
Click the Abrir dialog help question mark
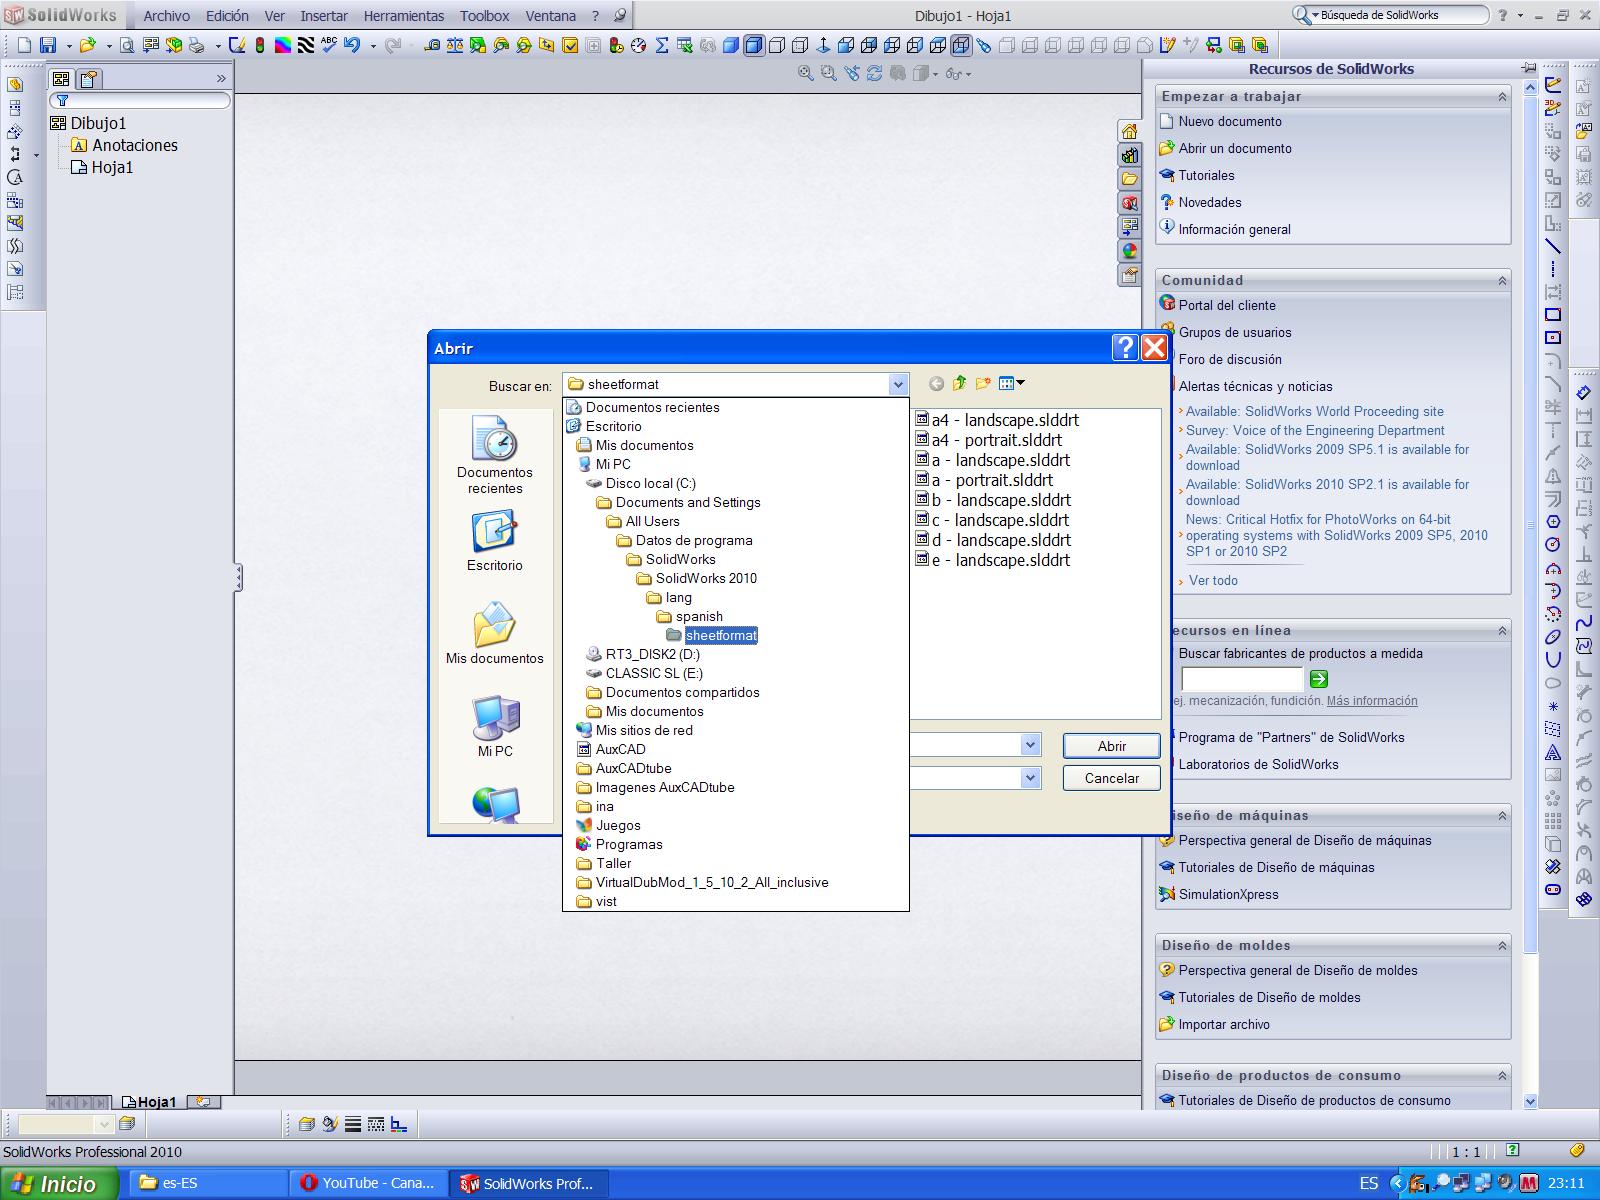(x=1125, y=347)
